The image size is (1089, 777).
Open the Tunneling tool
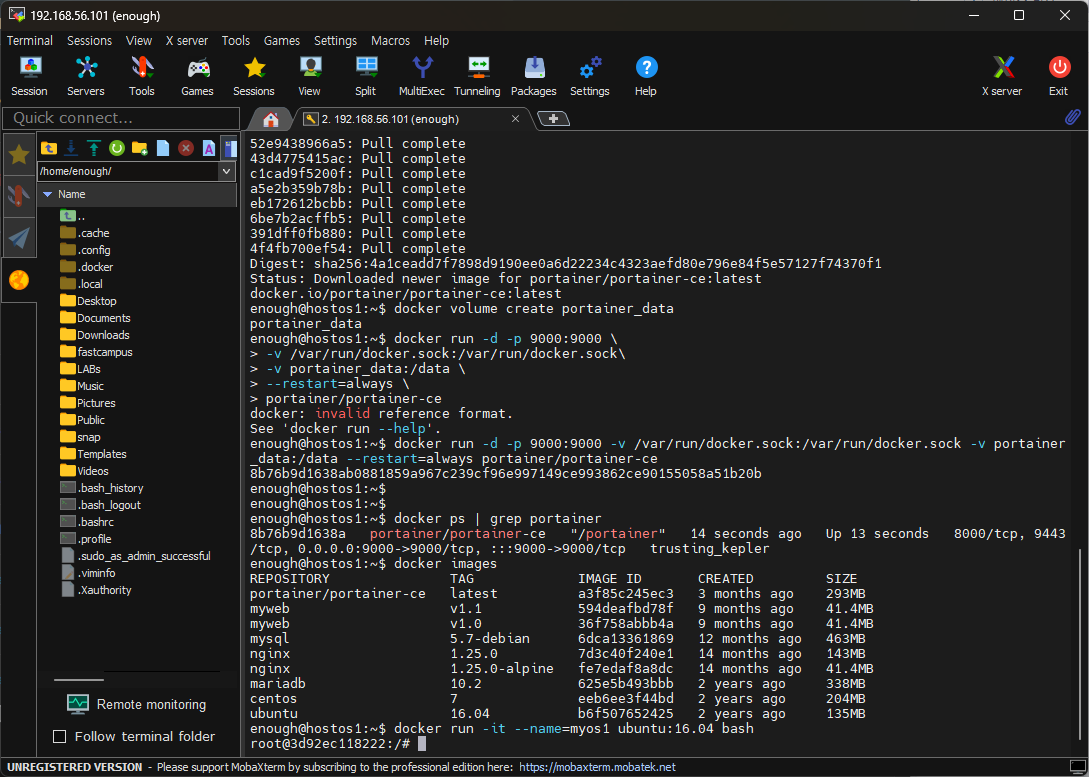477,76
